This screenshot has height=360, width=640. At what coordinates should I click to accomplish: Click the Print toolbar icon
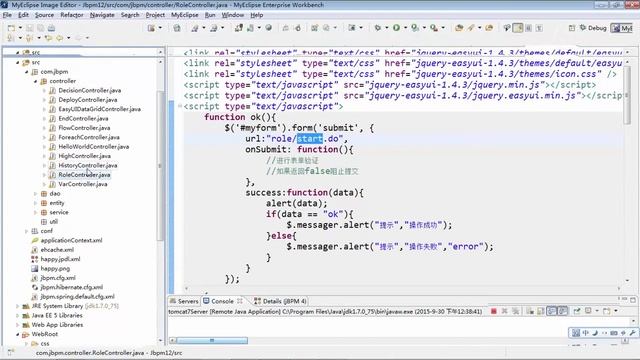tap(51, 28)
